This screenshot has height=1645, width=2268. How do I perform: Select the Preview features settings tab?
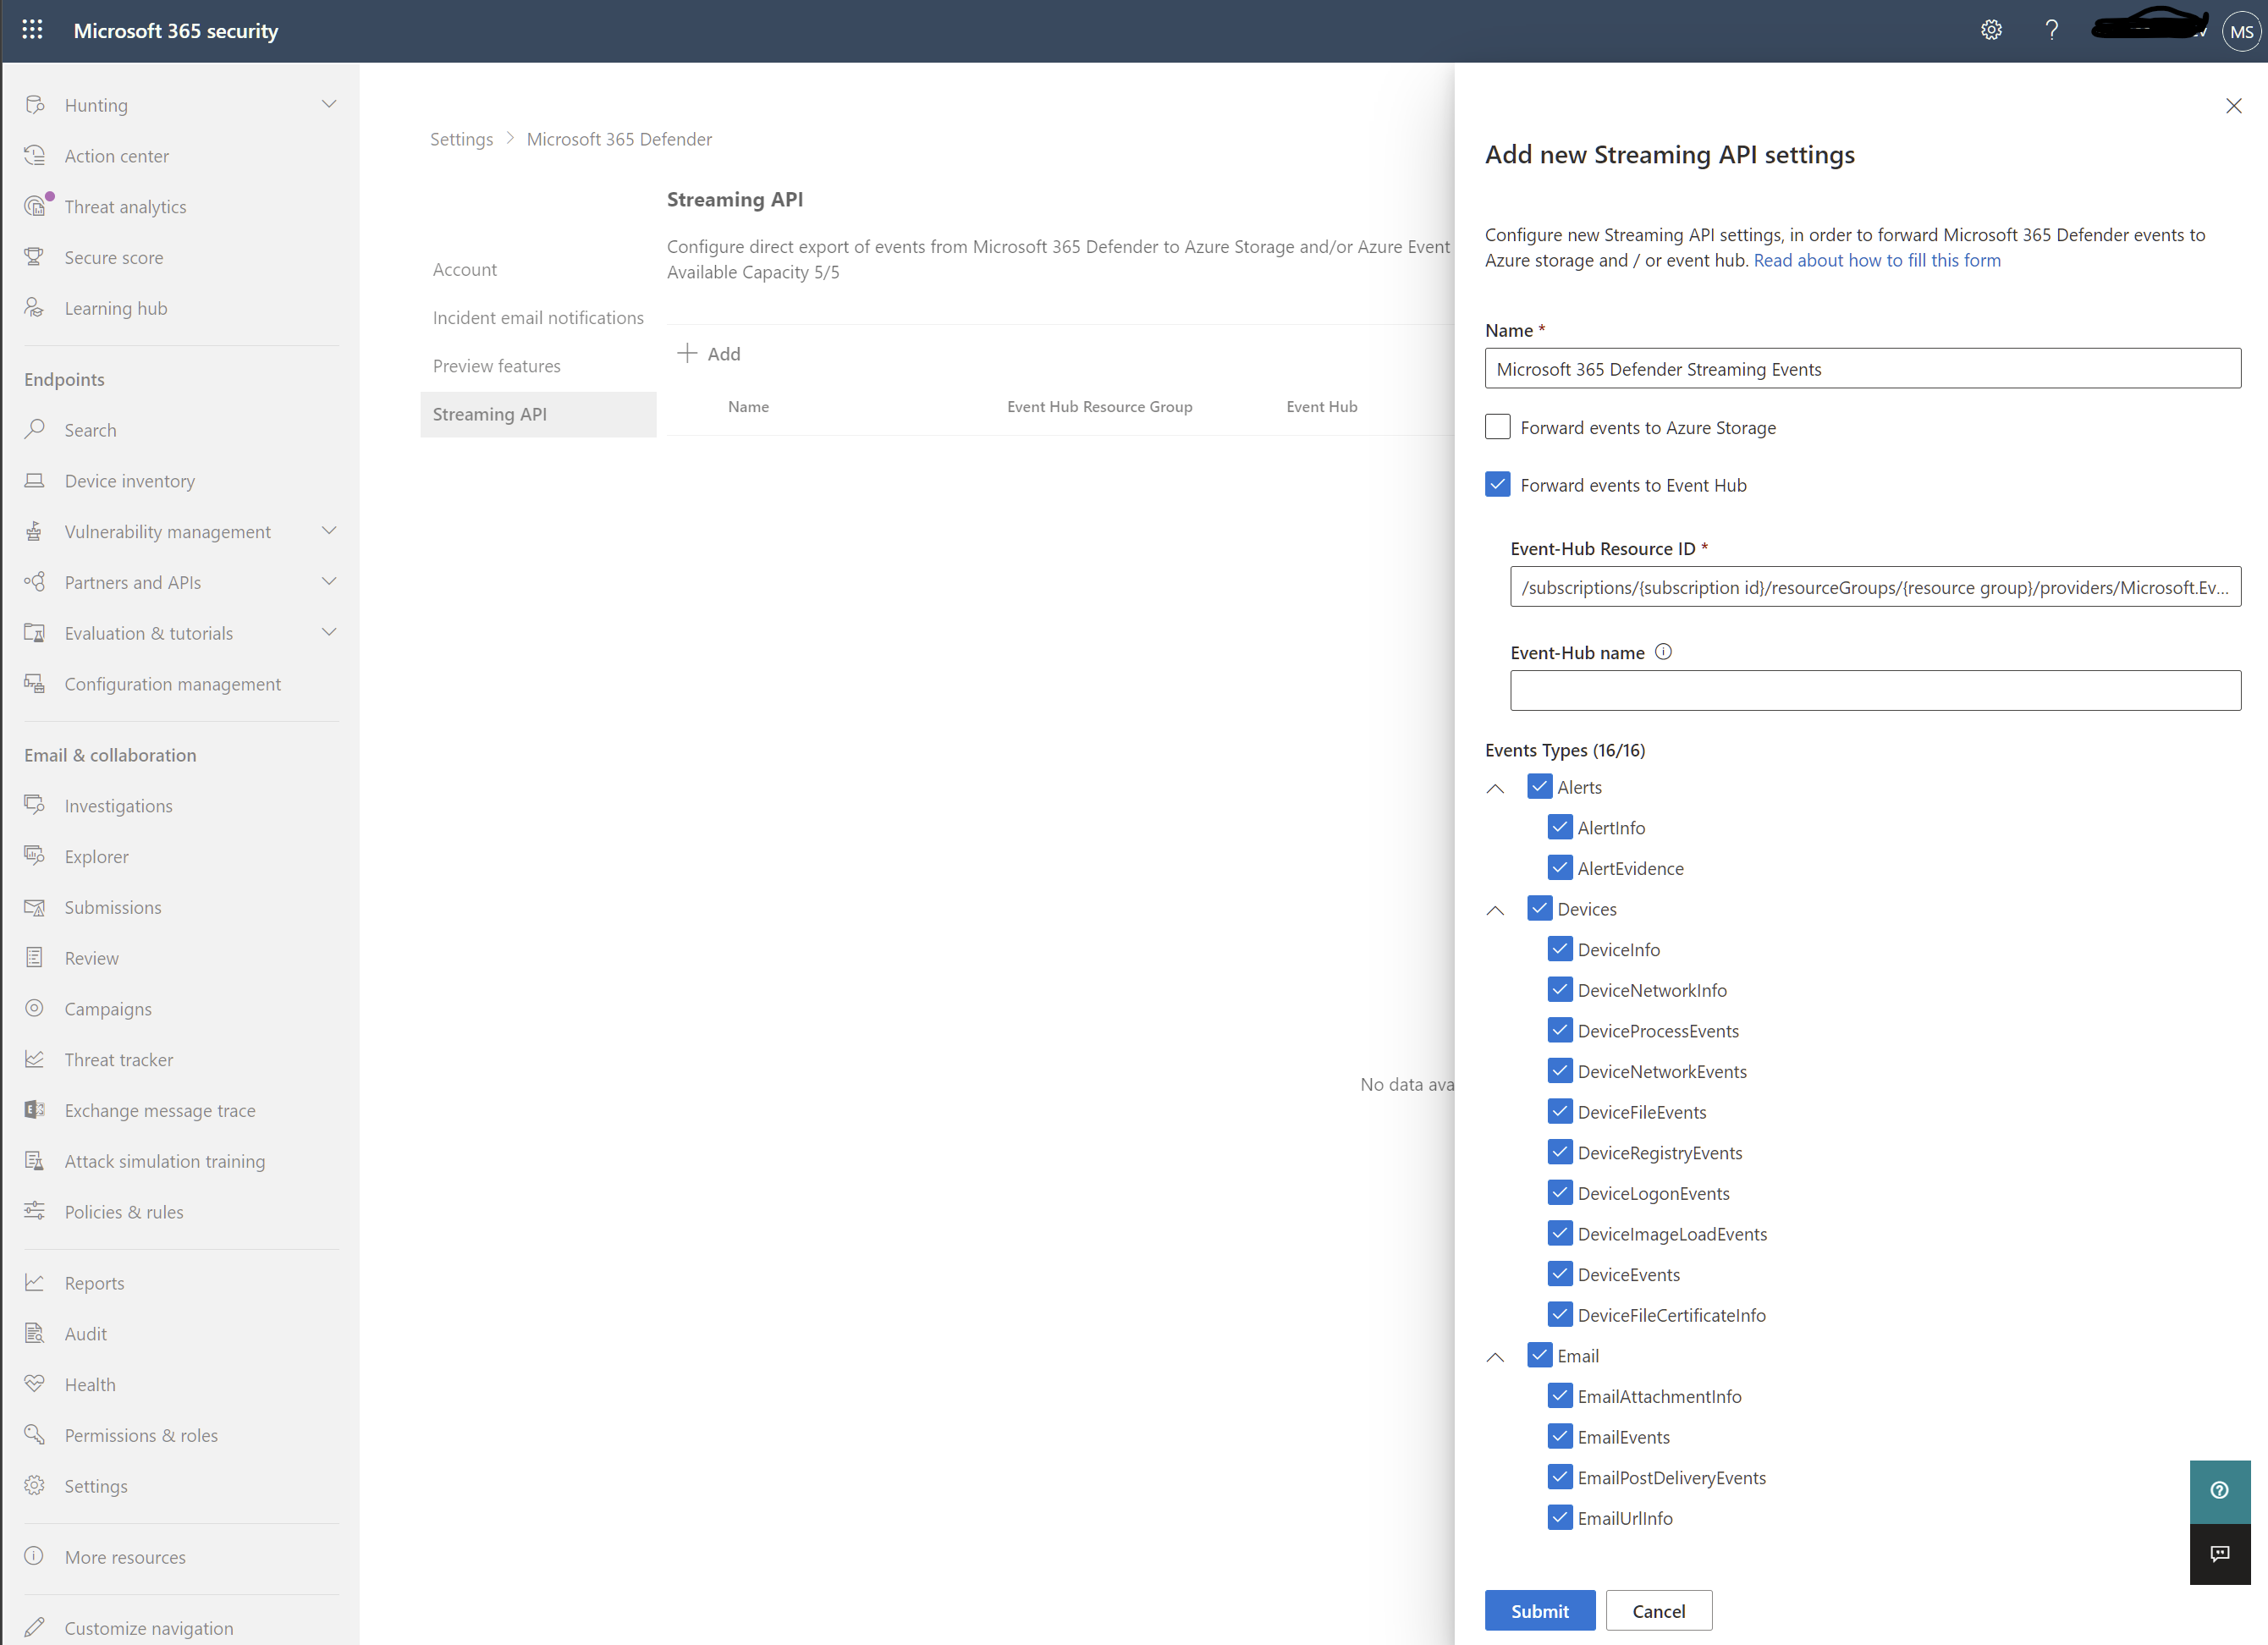tap(496, 366)
